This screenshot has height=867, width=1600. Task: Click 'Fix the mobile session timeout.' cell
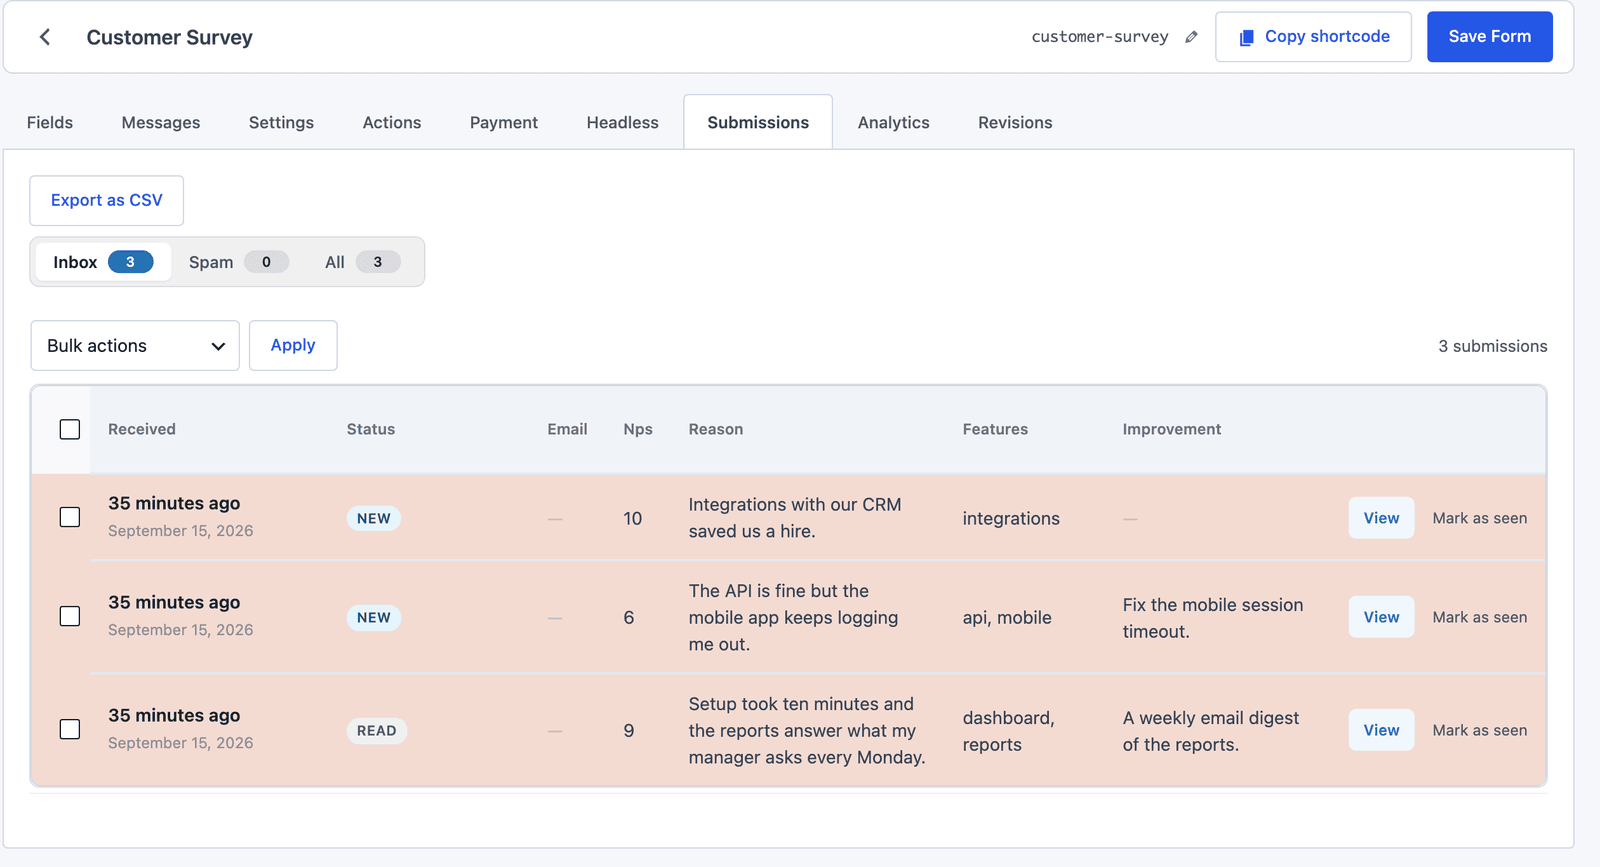coord(1212,618)
